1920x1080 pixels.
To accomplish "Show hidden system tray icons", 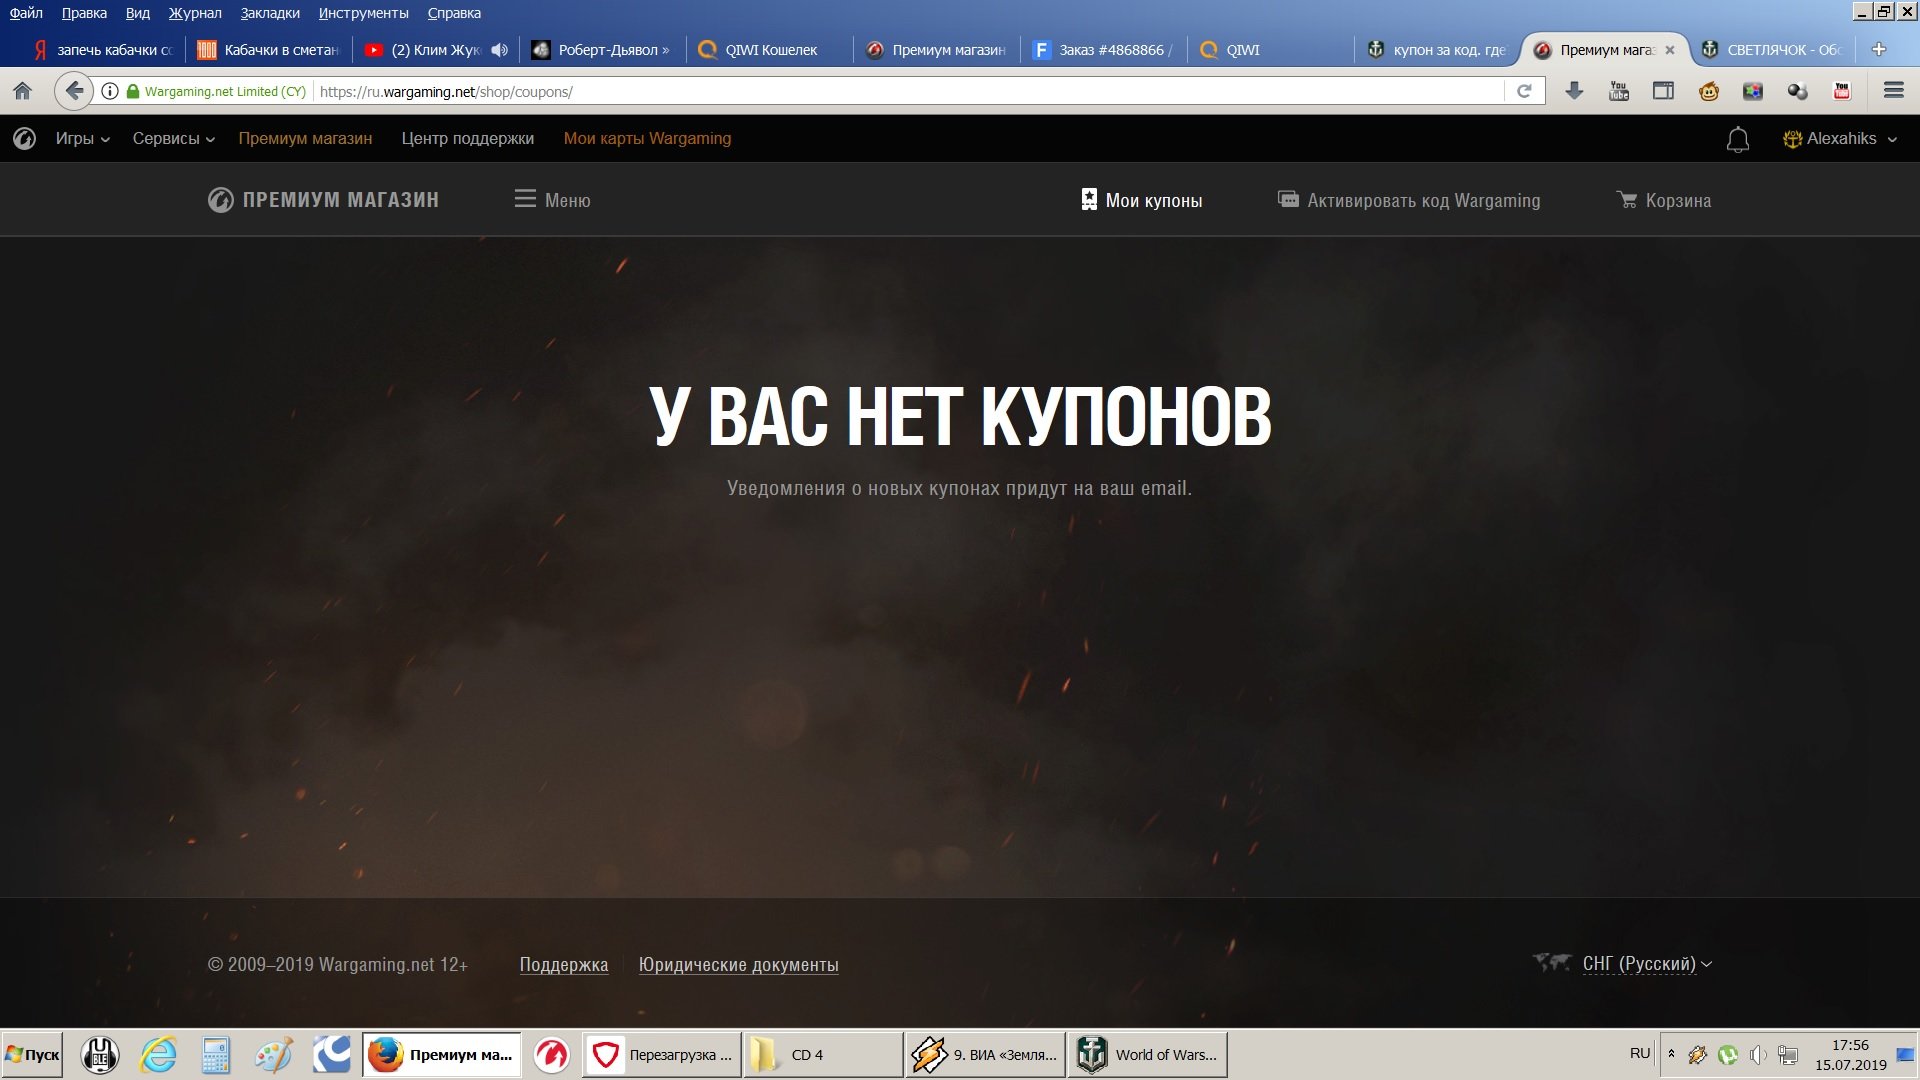I will click(x=1671, y=1054).
